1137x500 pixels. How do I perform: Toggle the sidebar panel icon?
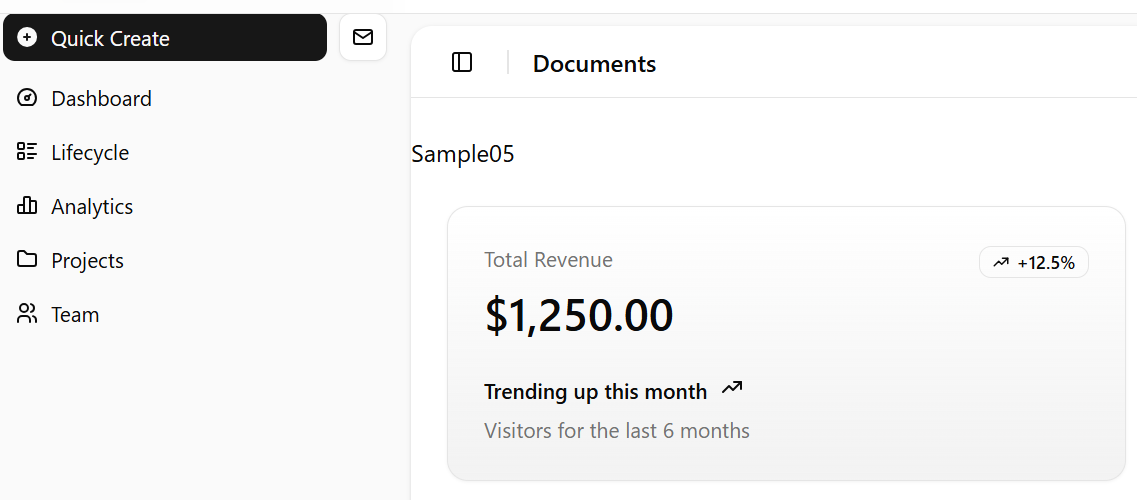462,63
